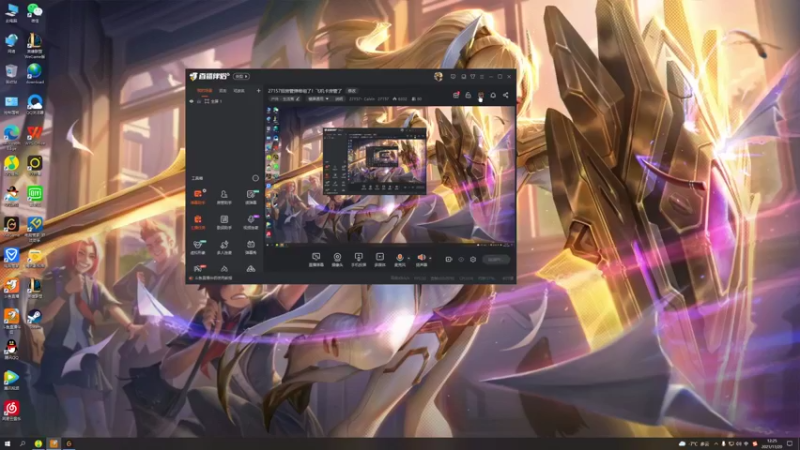Open the virtual mask avatar toolbox tool
The height and width of the screenshot is (450, 800).
198,247
